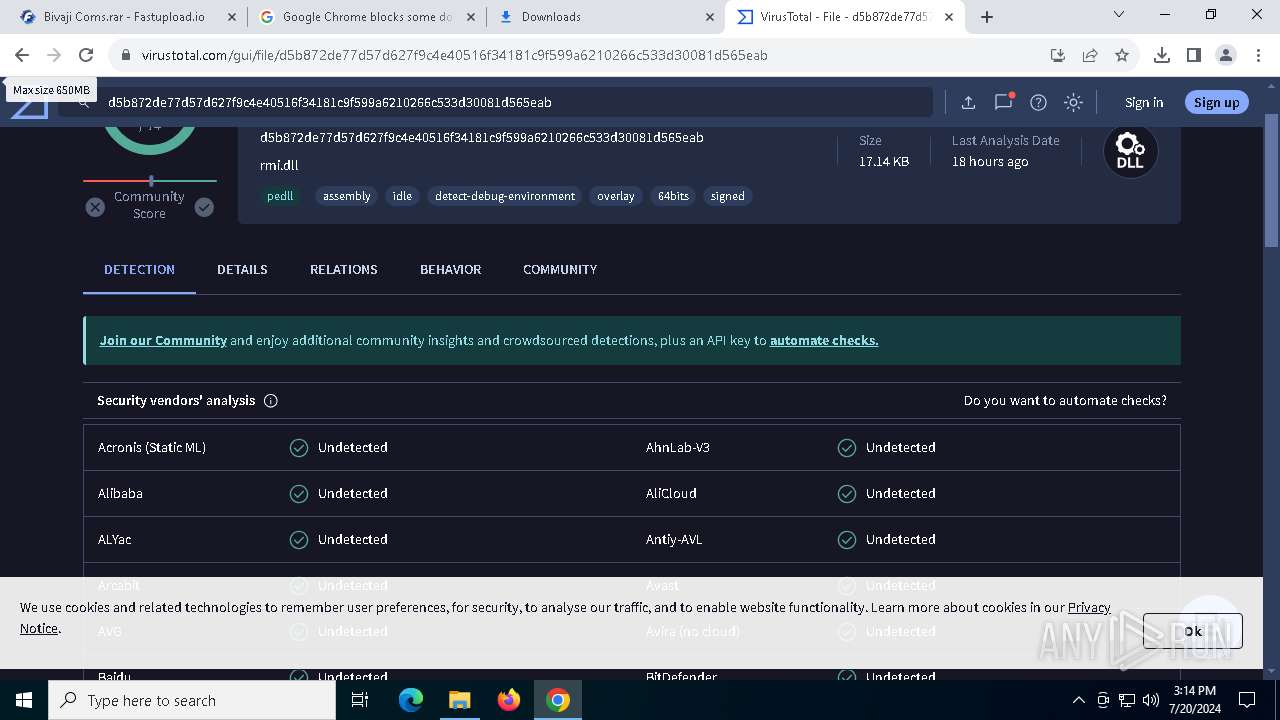Click the browser back arrow

[22, 55]
